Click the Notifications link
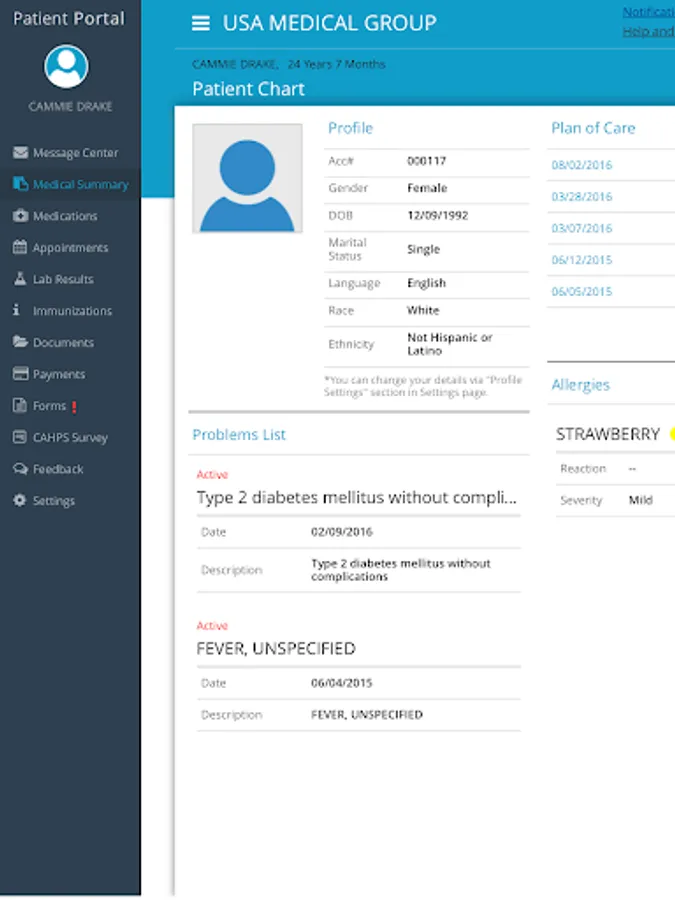Image resolution: width=675 pixels, height=900 pixels. (649, 11)
